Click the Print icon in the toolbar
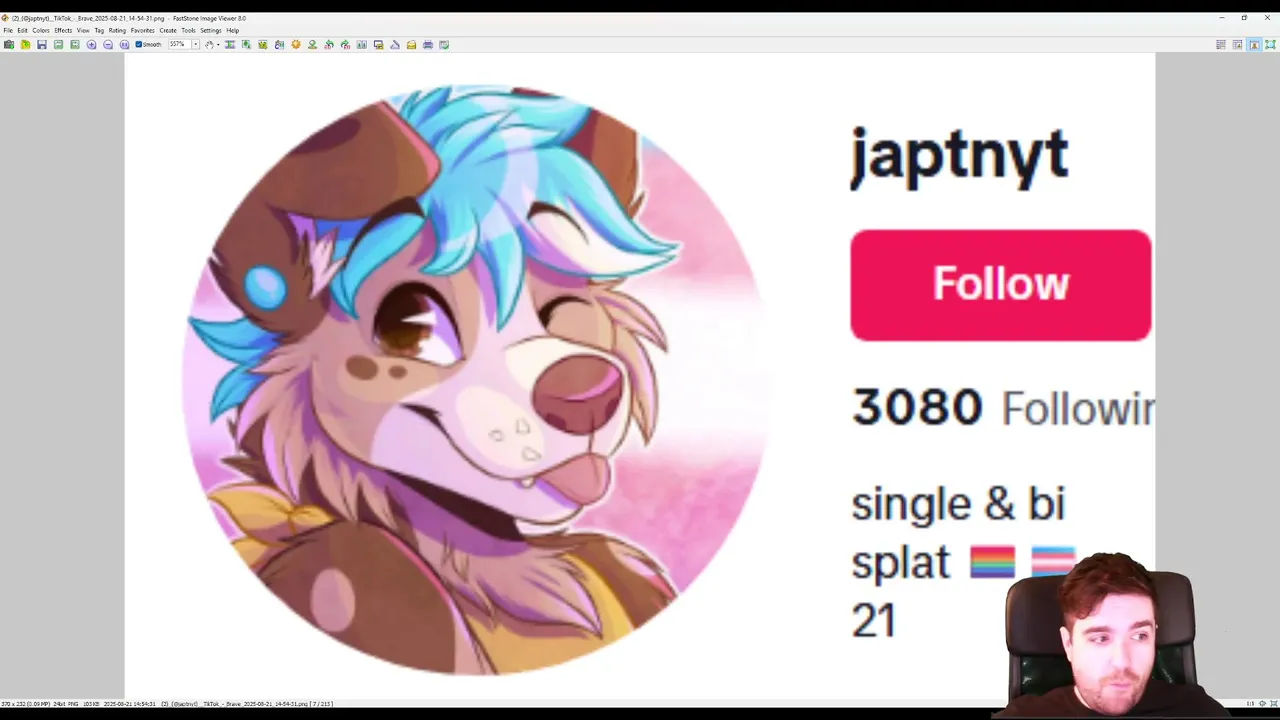The image size is (1280, 720). pyautogui.click(x=428, y=44)
